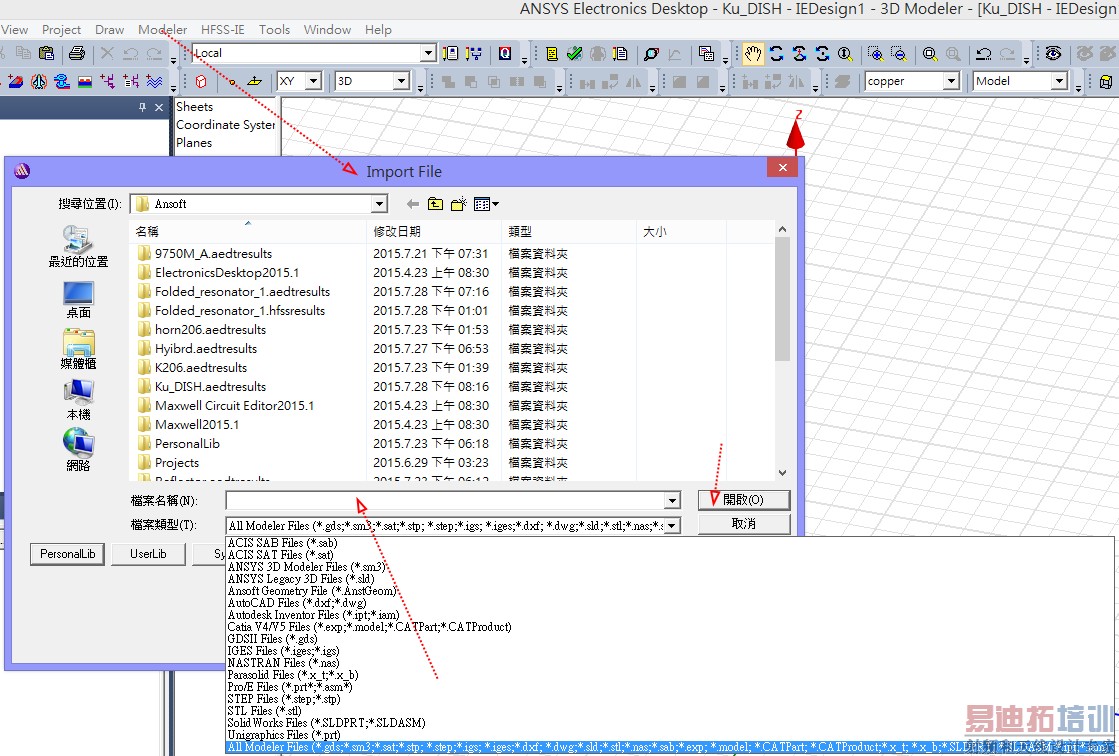1119x756 pixels.
Task: Click the file list vertical scrollbar
Action: coord(782,300)
